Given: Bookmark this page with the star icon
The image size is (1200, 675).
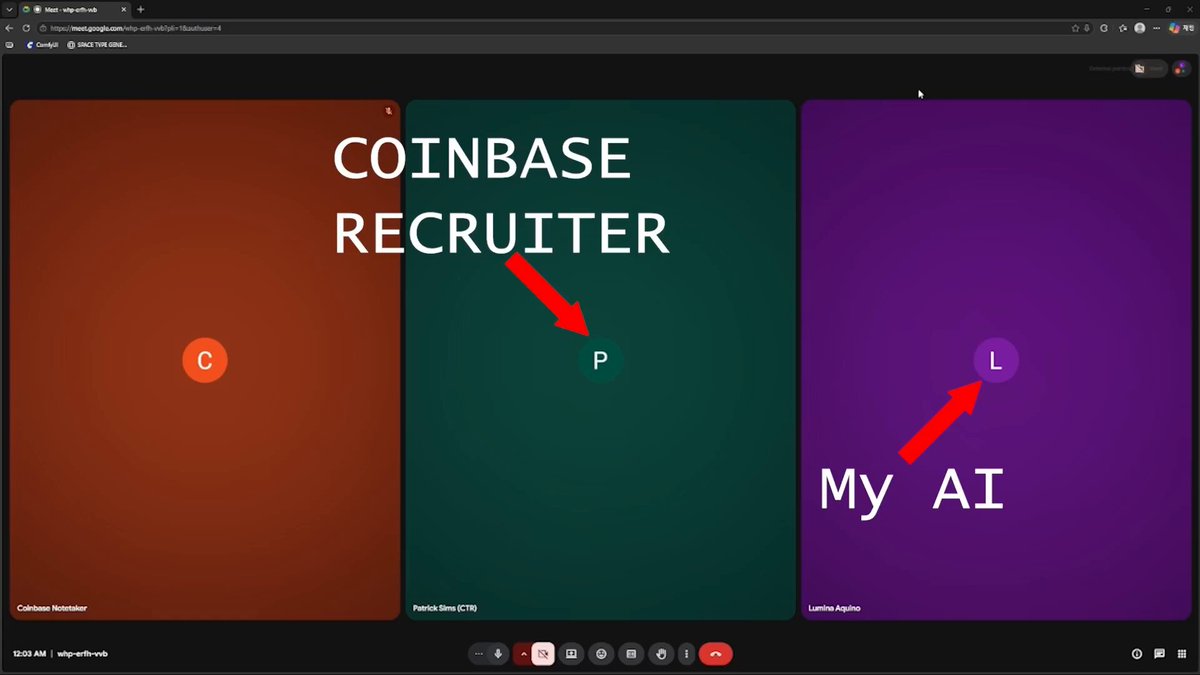Looking at the screenshot, I should pos(1075,28).
